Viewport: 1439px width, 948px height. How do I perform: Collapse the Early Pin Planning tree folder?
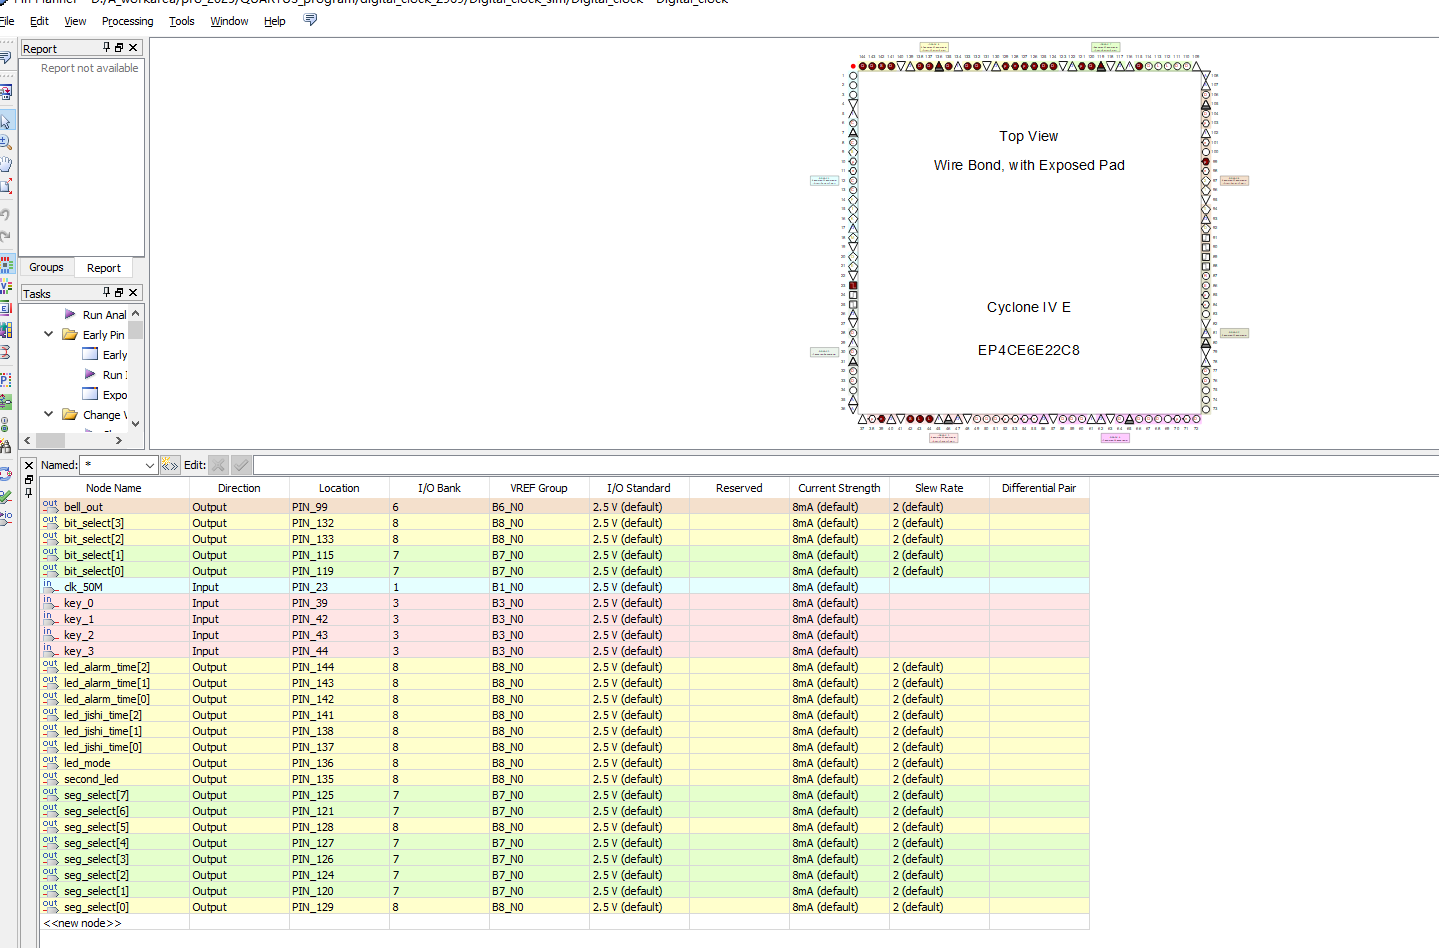49,334
